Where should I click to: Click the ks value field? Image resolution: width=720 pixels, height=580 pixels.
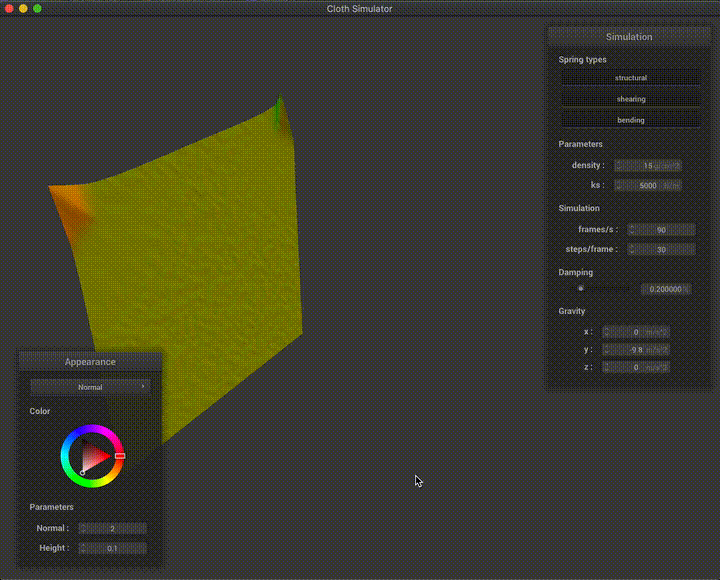(x=648, y=186)
